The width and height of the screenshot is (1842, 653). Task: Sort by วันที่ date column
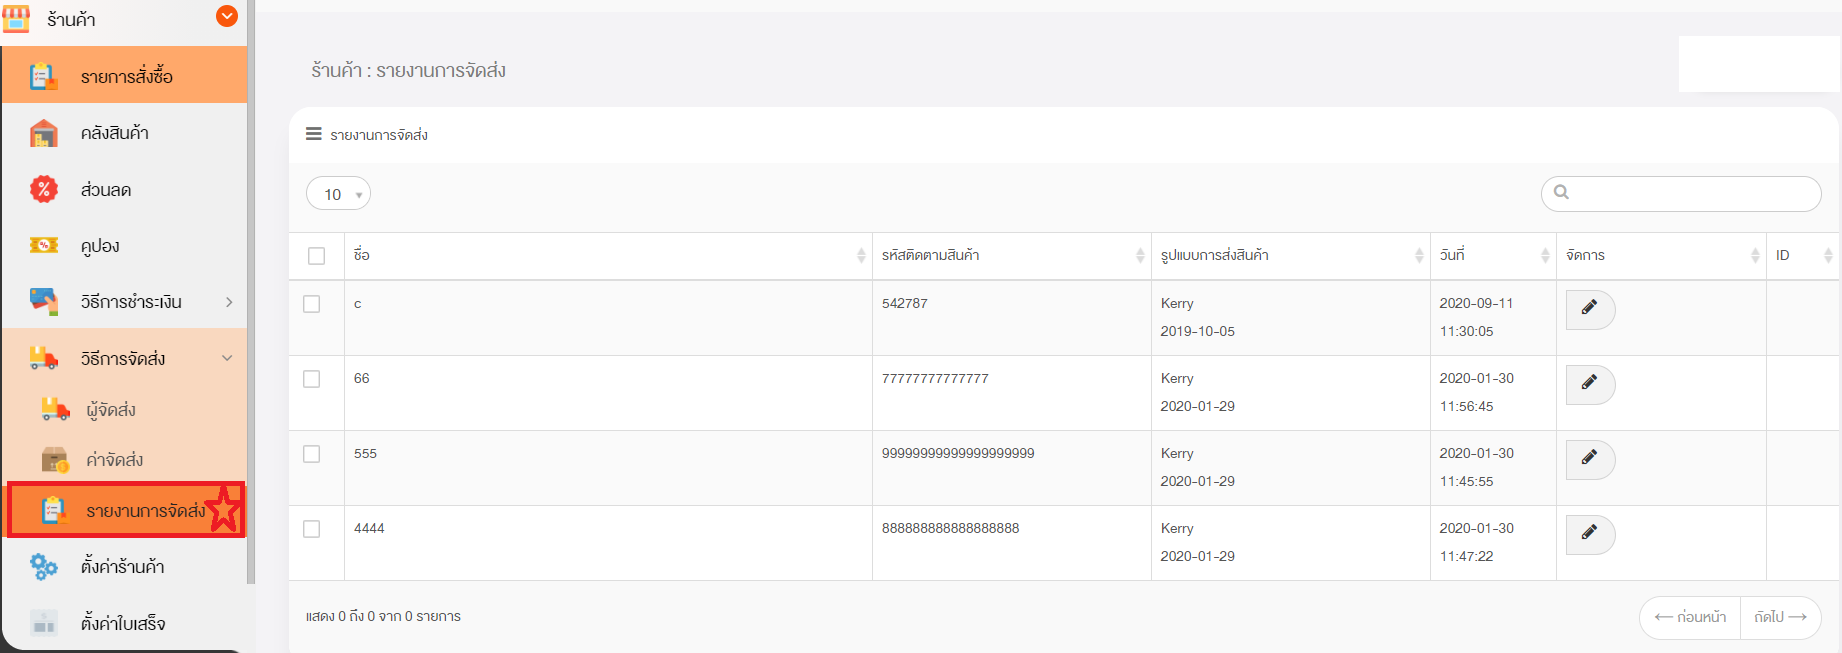(x=1494, y=256)
